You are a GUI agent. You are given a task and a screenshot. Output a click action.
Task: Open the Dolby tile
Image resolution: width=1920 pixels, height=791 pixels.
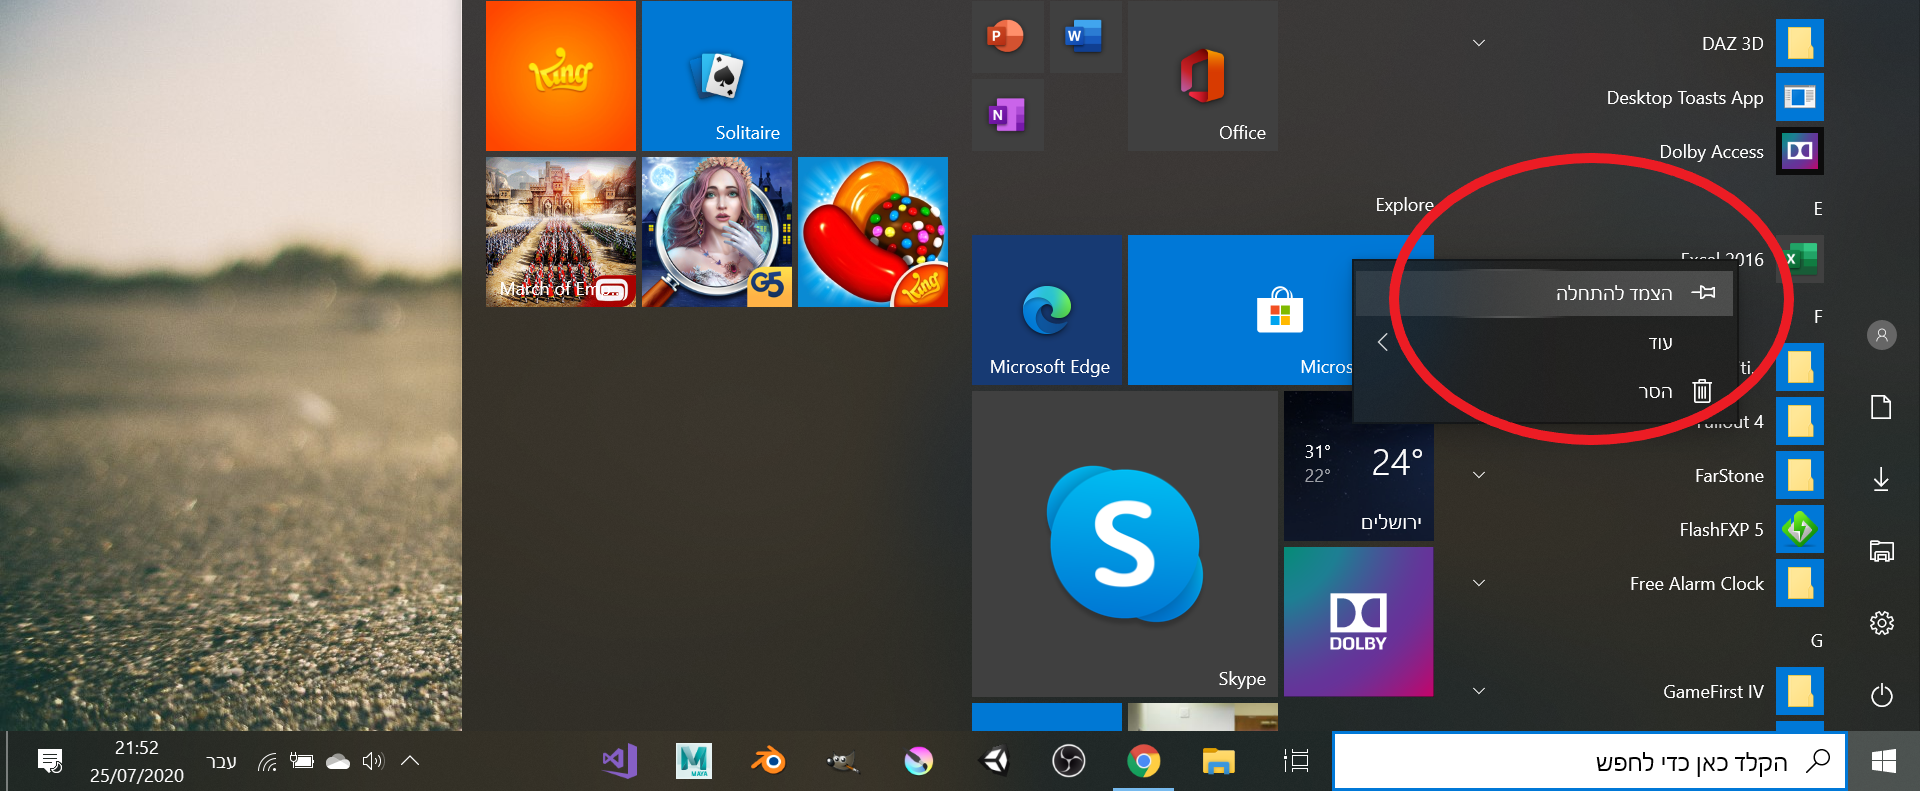coord(1359,622)
